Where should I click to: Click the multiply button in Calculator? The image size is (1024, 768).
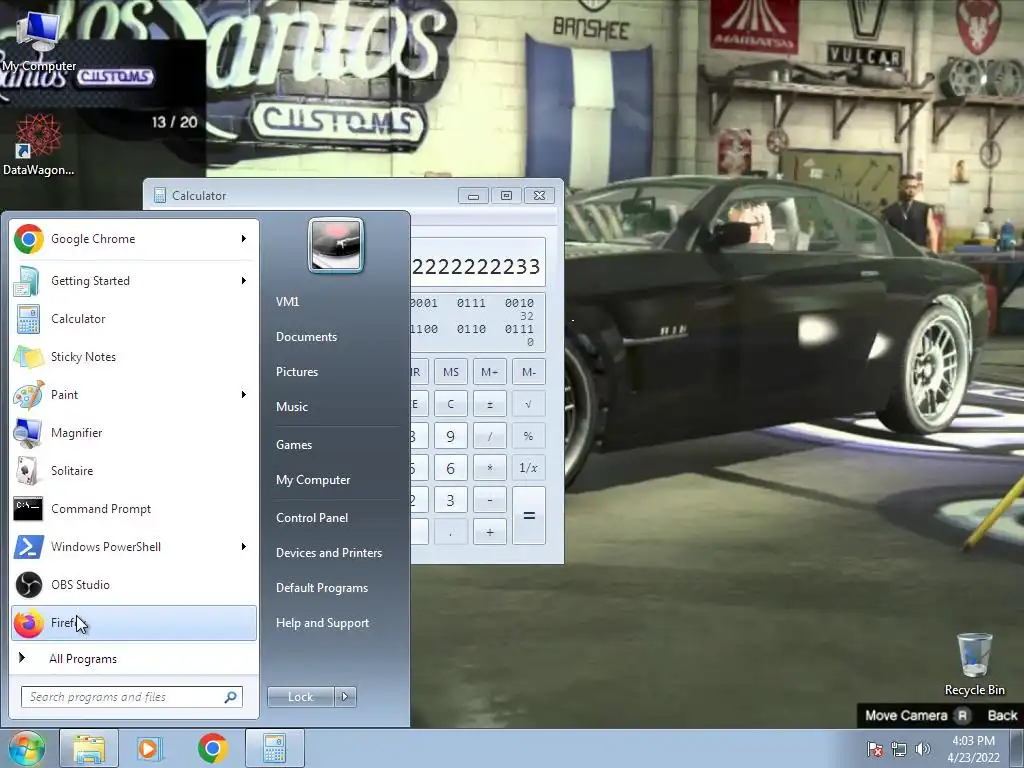point(490,468)
